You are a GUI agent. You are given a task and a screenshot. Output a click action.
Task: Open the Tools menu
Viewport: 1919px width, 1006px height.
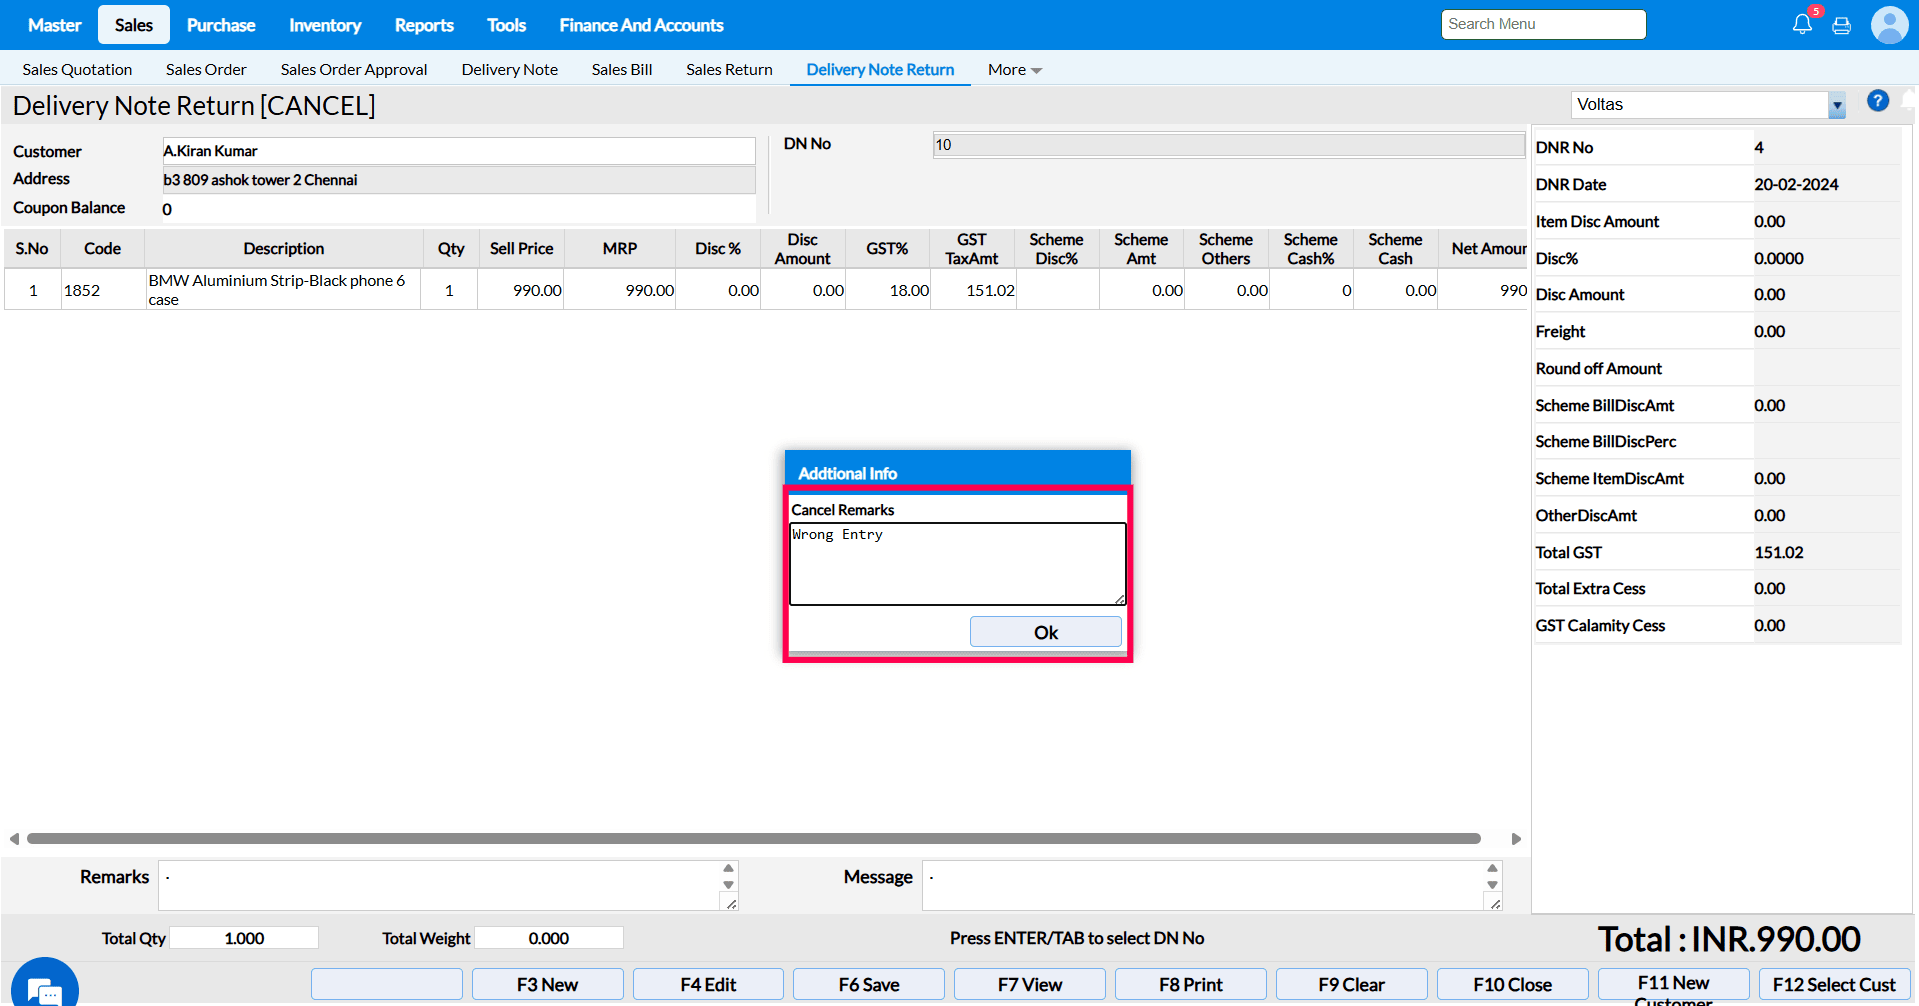(x=506, y=25)
